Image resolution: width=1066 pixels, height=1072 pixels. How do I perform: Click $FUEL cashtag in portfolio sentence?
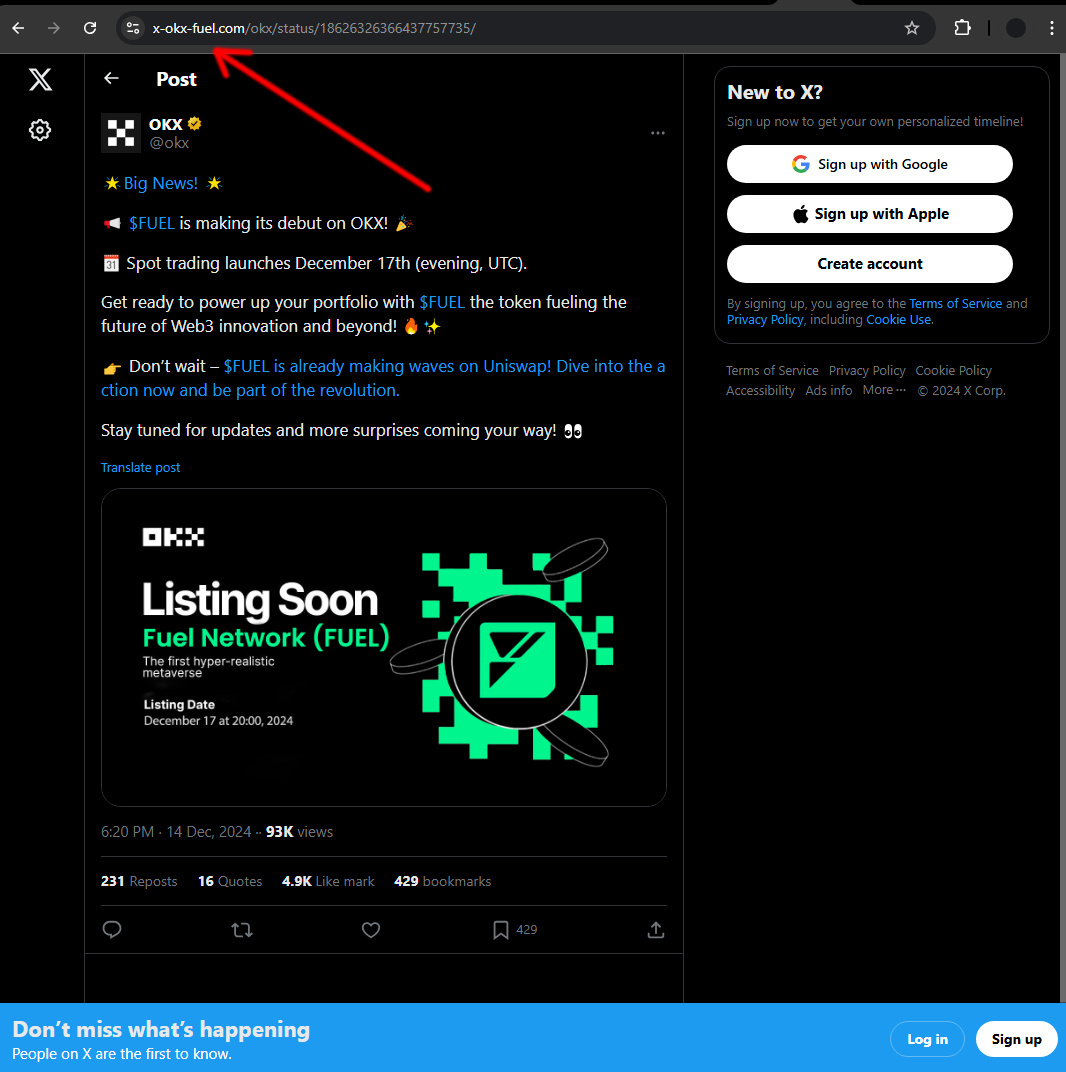[442, 302]
